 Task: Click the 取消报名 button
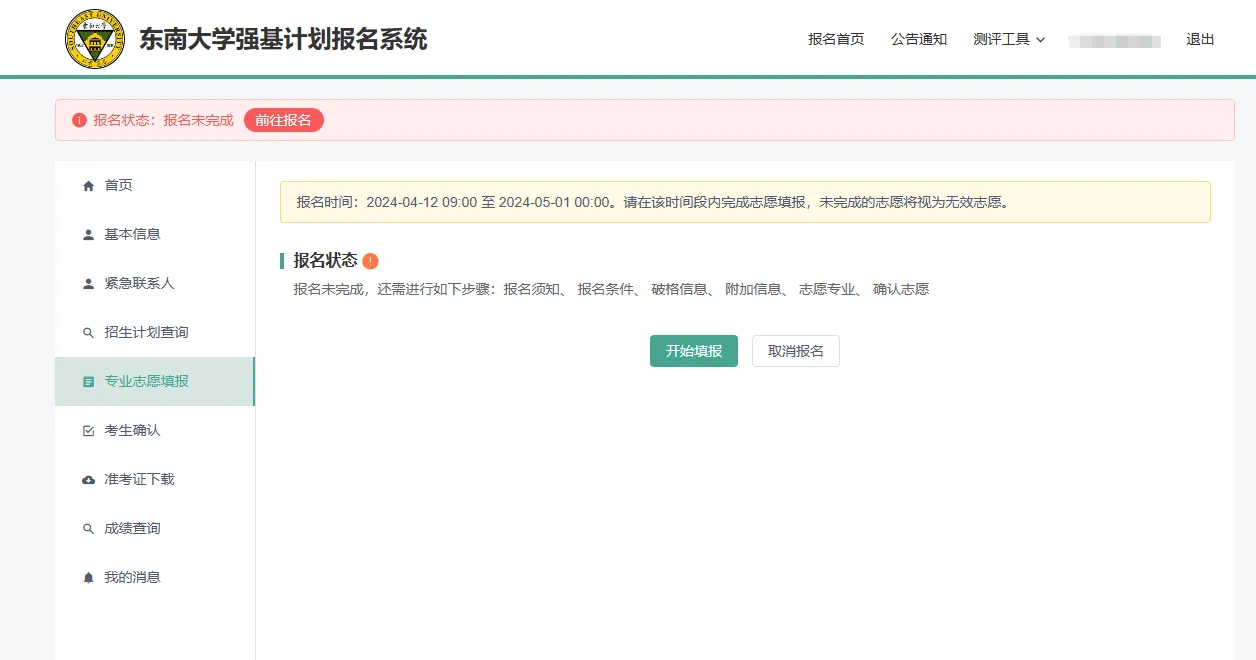click(x=795, y=351)
